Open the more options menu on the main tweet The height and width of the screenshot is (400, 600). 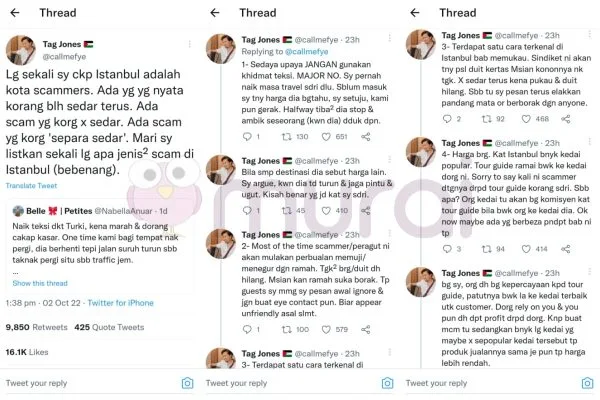point(189,44)
